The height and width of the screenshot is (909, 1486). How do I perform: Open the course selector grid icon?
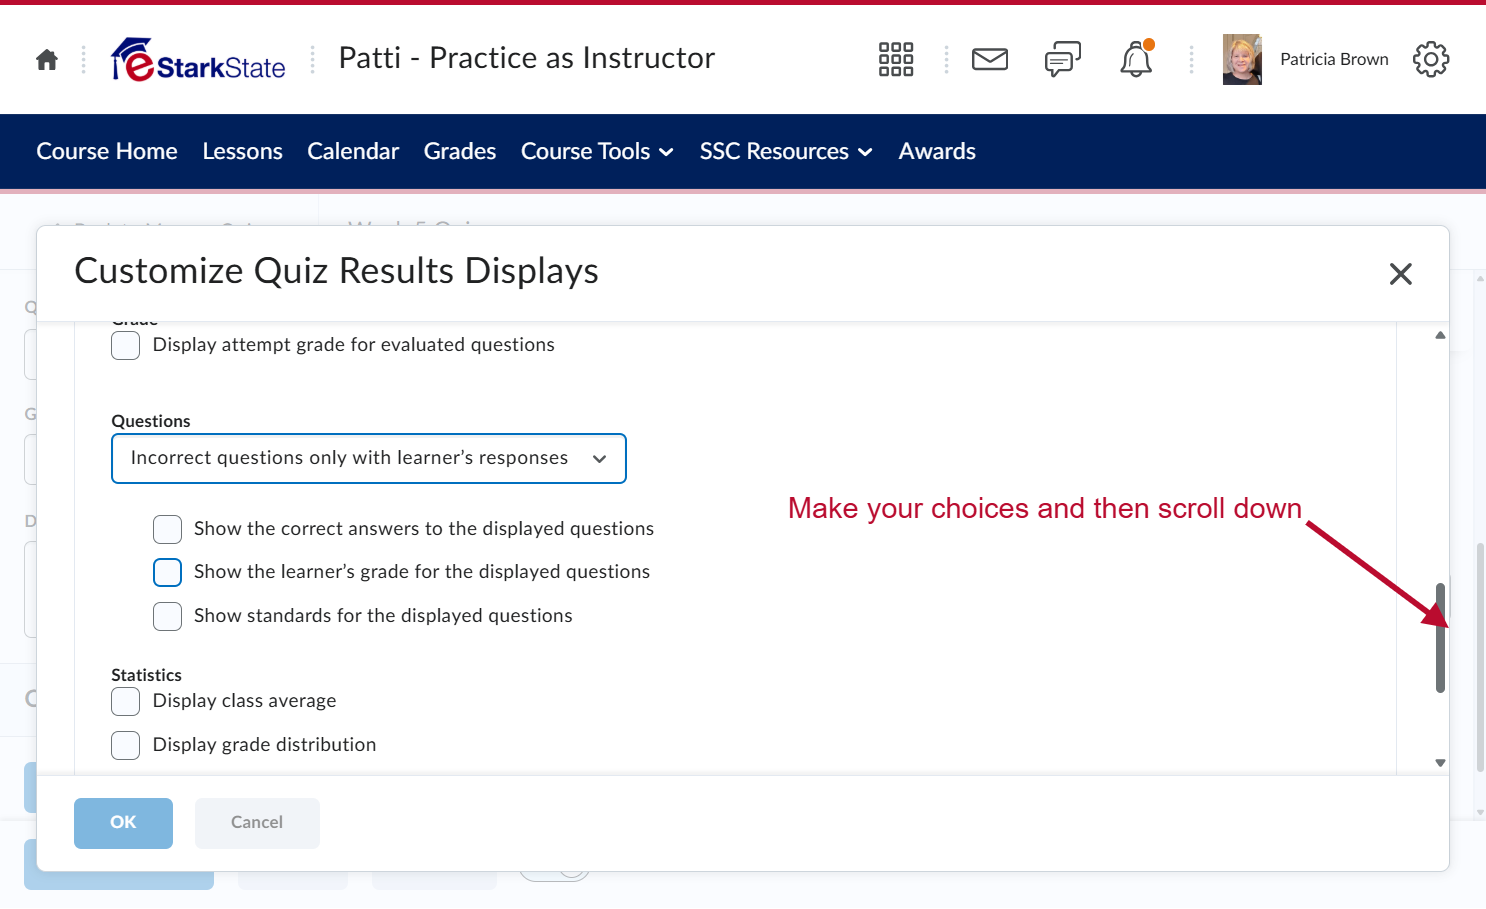896,59
